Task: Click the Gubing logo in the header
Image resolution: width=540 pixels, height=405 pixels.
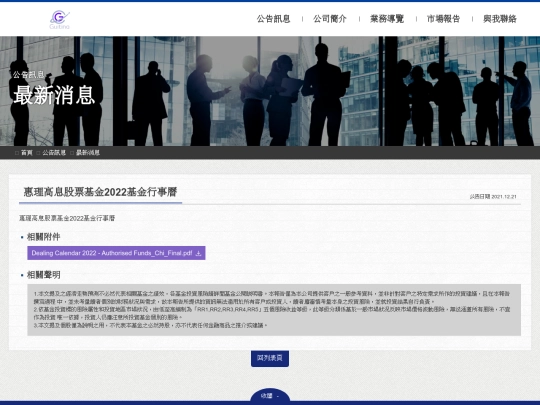Action: pyautogui.click(x=60, y=20)
